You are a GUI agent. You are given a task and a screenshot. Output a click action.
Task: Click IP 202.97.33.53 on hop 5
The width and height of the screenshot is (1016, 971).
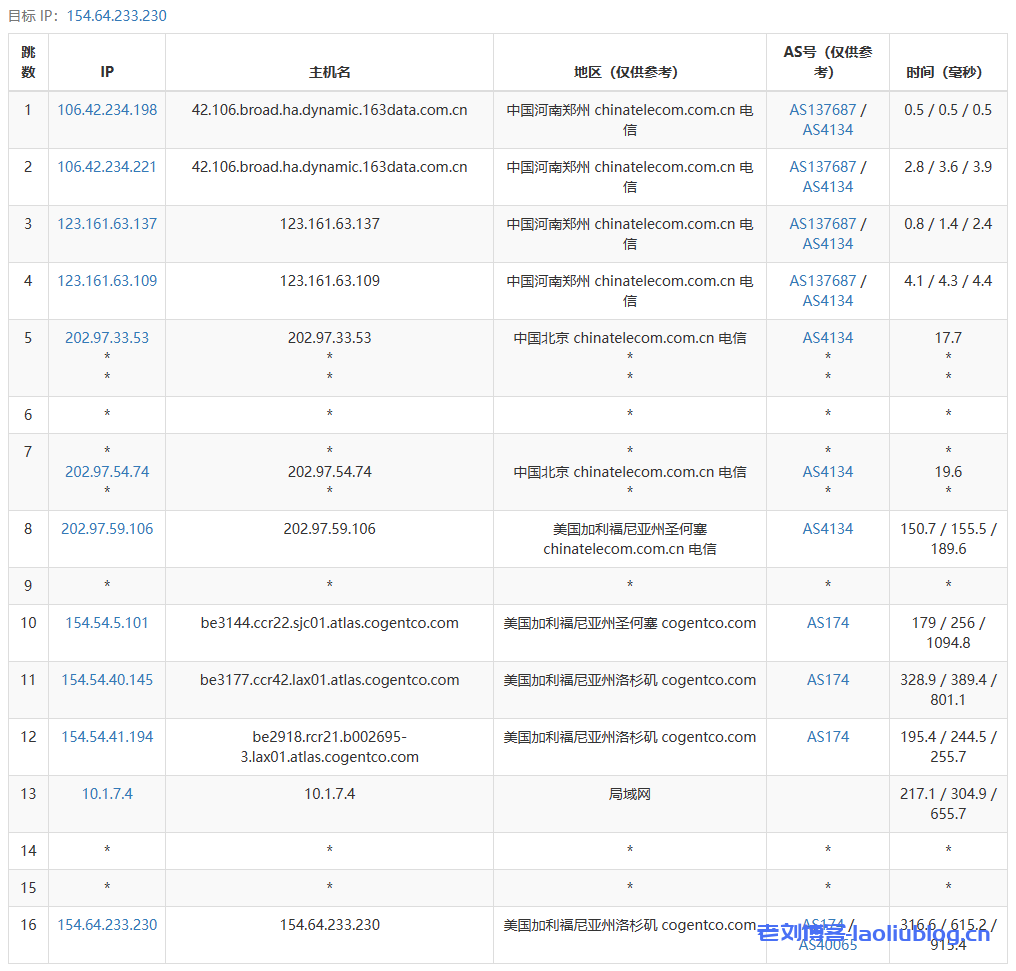pos(106,337)
